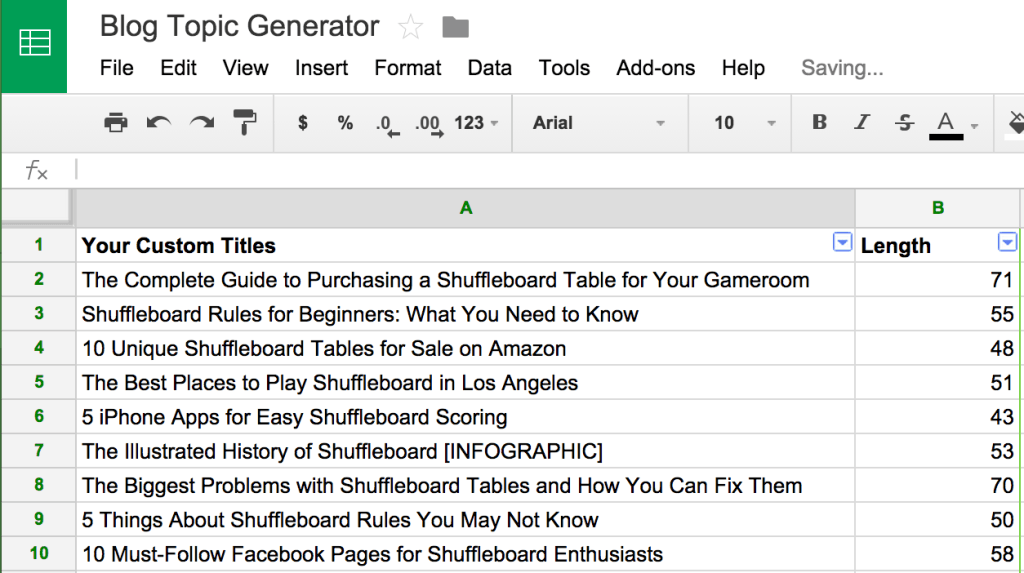The height and width of the screenshot is (573, 1024).
Task: Select row 5 header
Action: 39,382
